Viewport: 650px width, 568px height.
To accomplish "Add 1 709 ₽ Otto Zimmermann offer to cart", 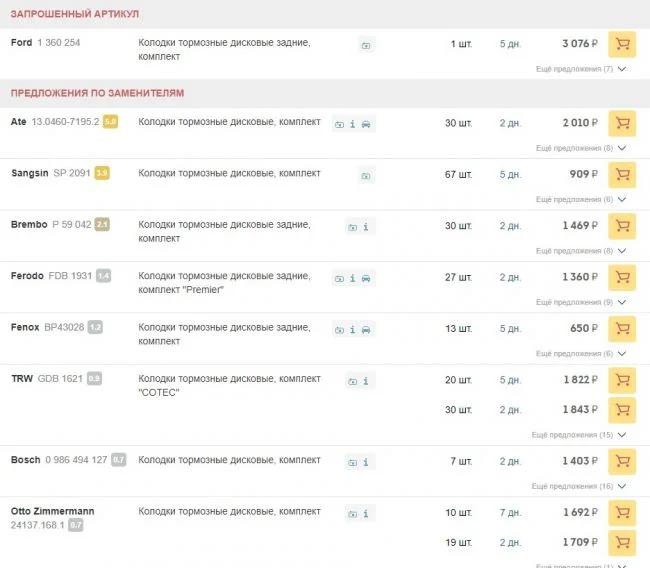I will 622,543.
